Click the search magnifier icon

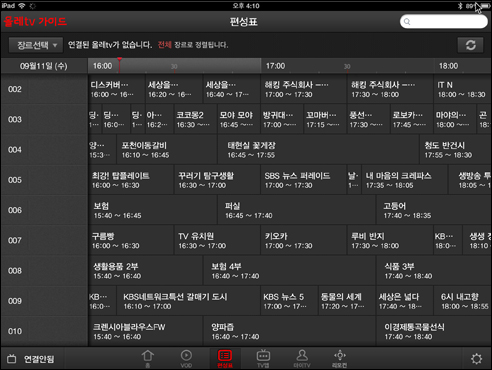pyautogui.click(x=407, y=22)
